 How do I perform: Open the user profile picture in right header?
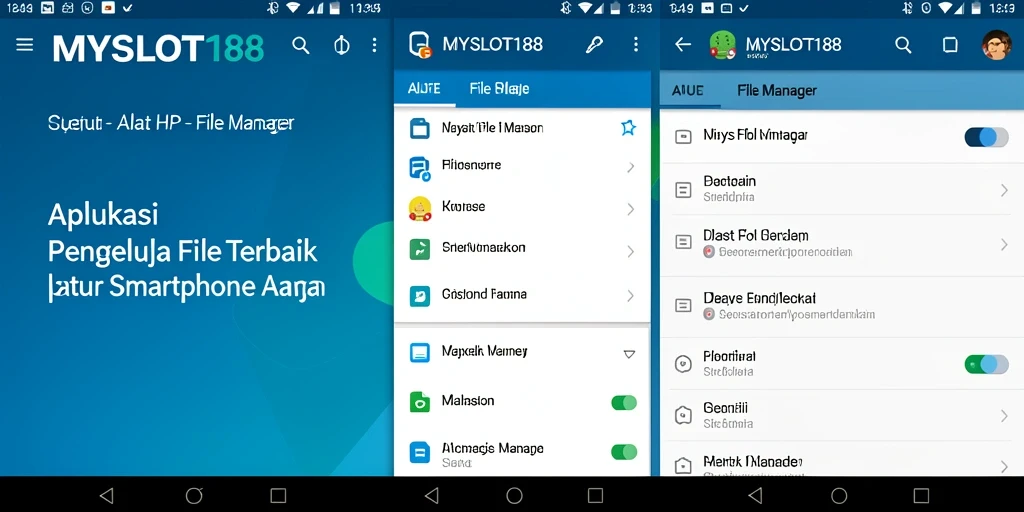(997, 44)
